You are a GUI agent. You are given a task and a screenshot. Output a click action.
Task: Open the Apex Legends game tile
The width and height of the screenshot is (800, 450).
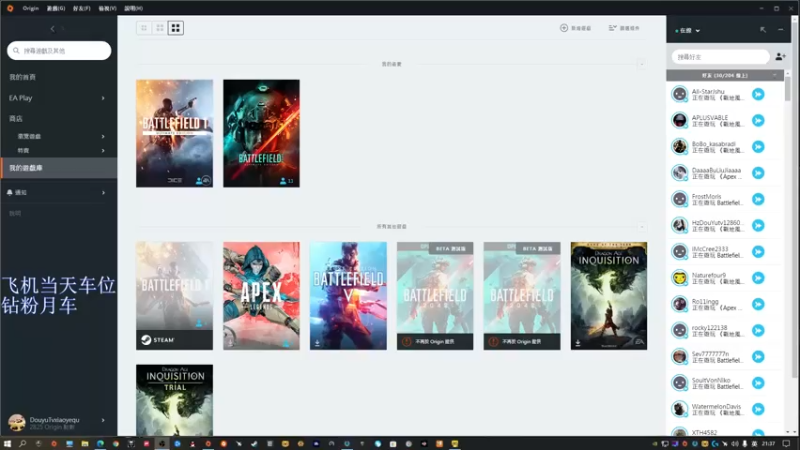(x=261, y=296)
